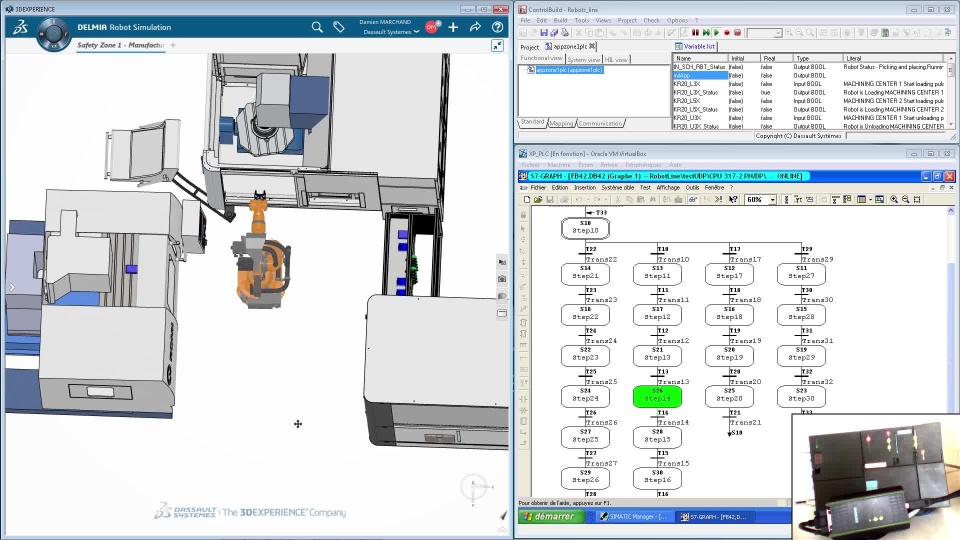Viewport: 960px width, 540px height.
Task: Open Tools menu in ControlBuild
Action: pyautogui.click(x=582, y=20)
